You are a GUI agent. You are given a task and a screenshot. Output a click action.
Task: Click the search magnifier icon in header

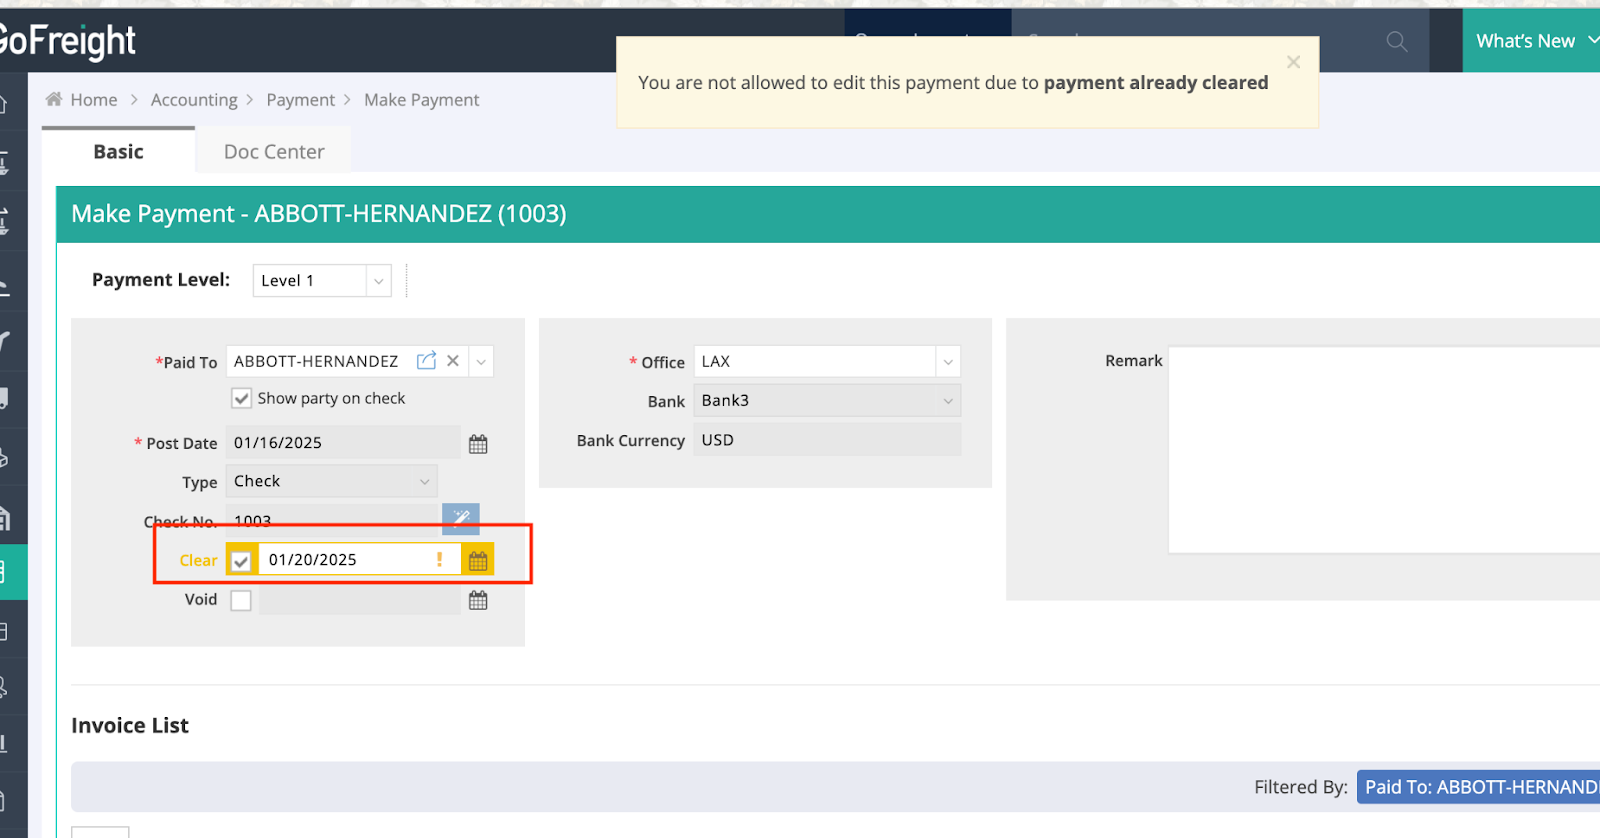click(x=1396, y=41)
